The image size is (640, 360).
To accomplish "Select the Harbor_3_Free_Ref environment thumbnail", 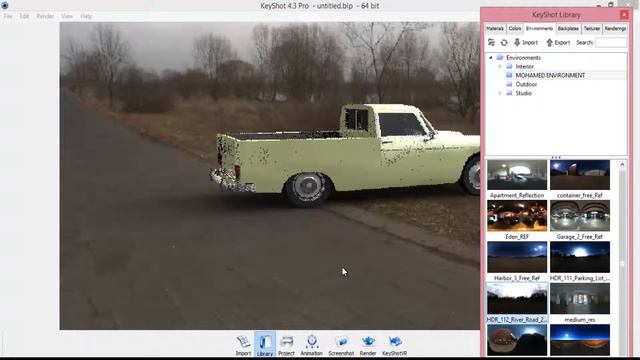I will click(517, 257).
